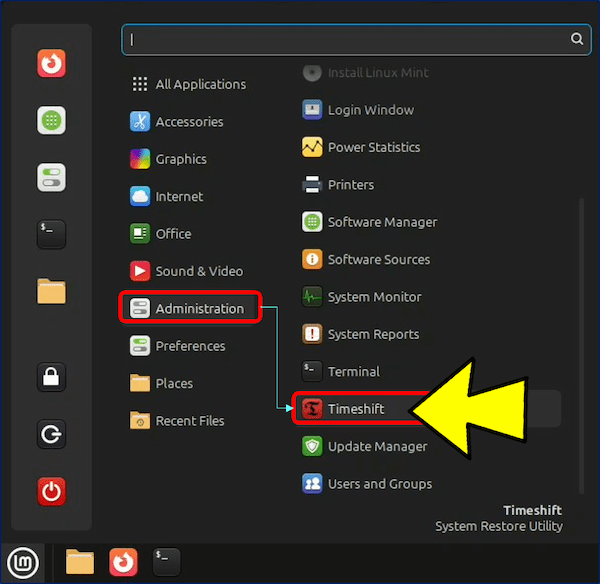Open System Reports
The height and width of the screenshot is (584, 600).
[361, 334]
